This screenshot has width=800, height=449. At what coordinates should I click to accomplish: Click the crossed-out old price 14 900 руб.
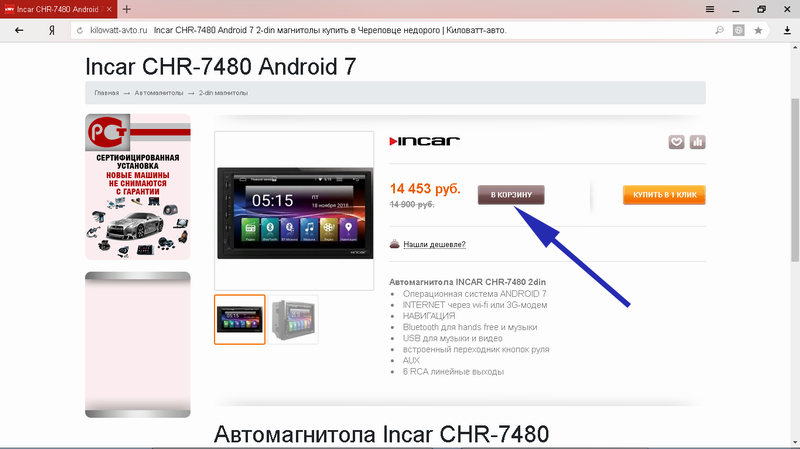pyautogui.click(x=412, y=204)
